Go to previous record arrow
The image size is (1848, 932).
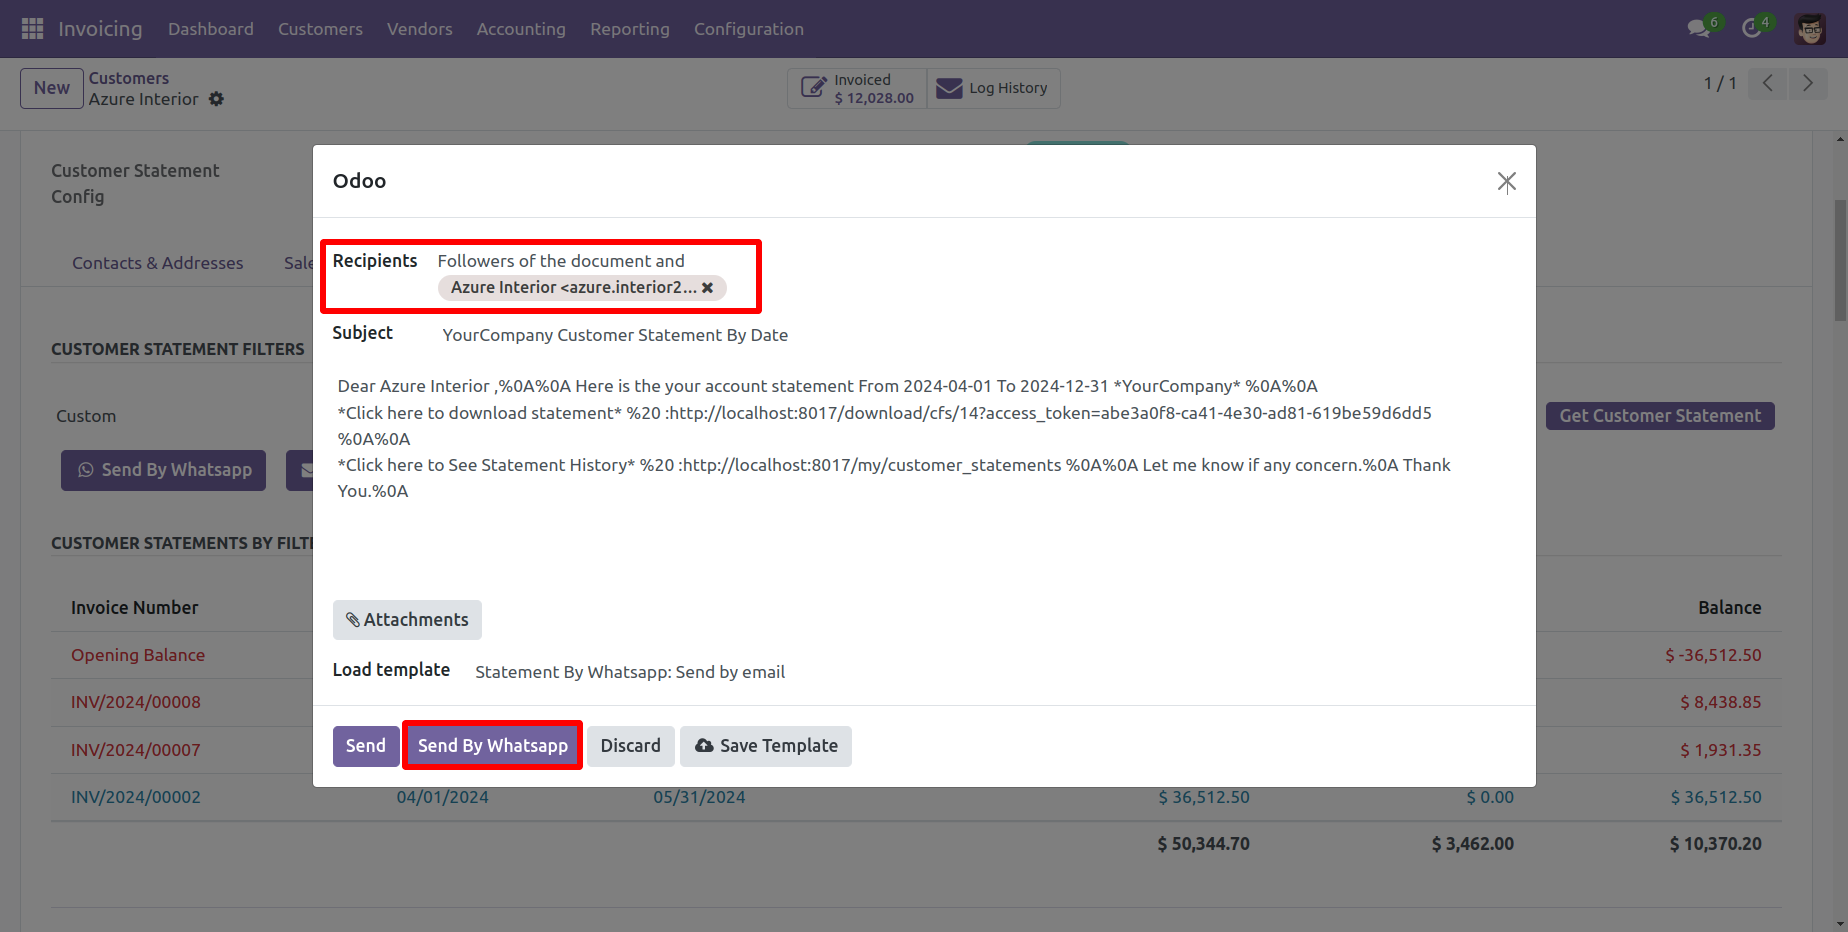coord(1768,83)
